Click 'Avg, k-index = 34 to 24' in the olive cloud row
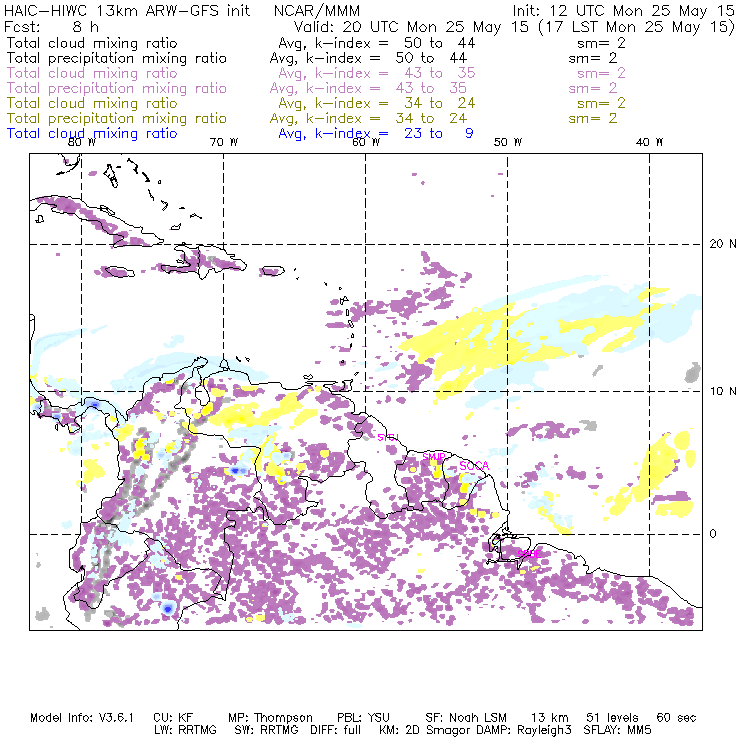 tap(377, 103)
